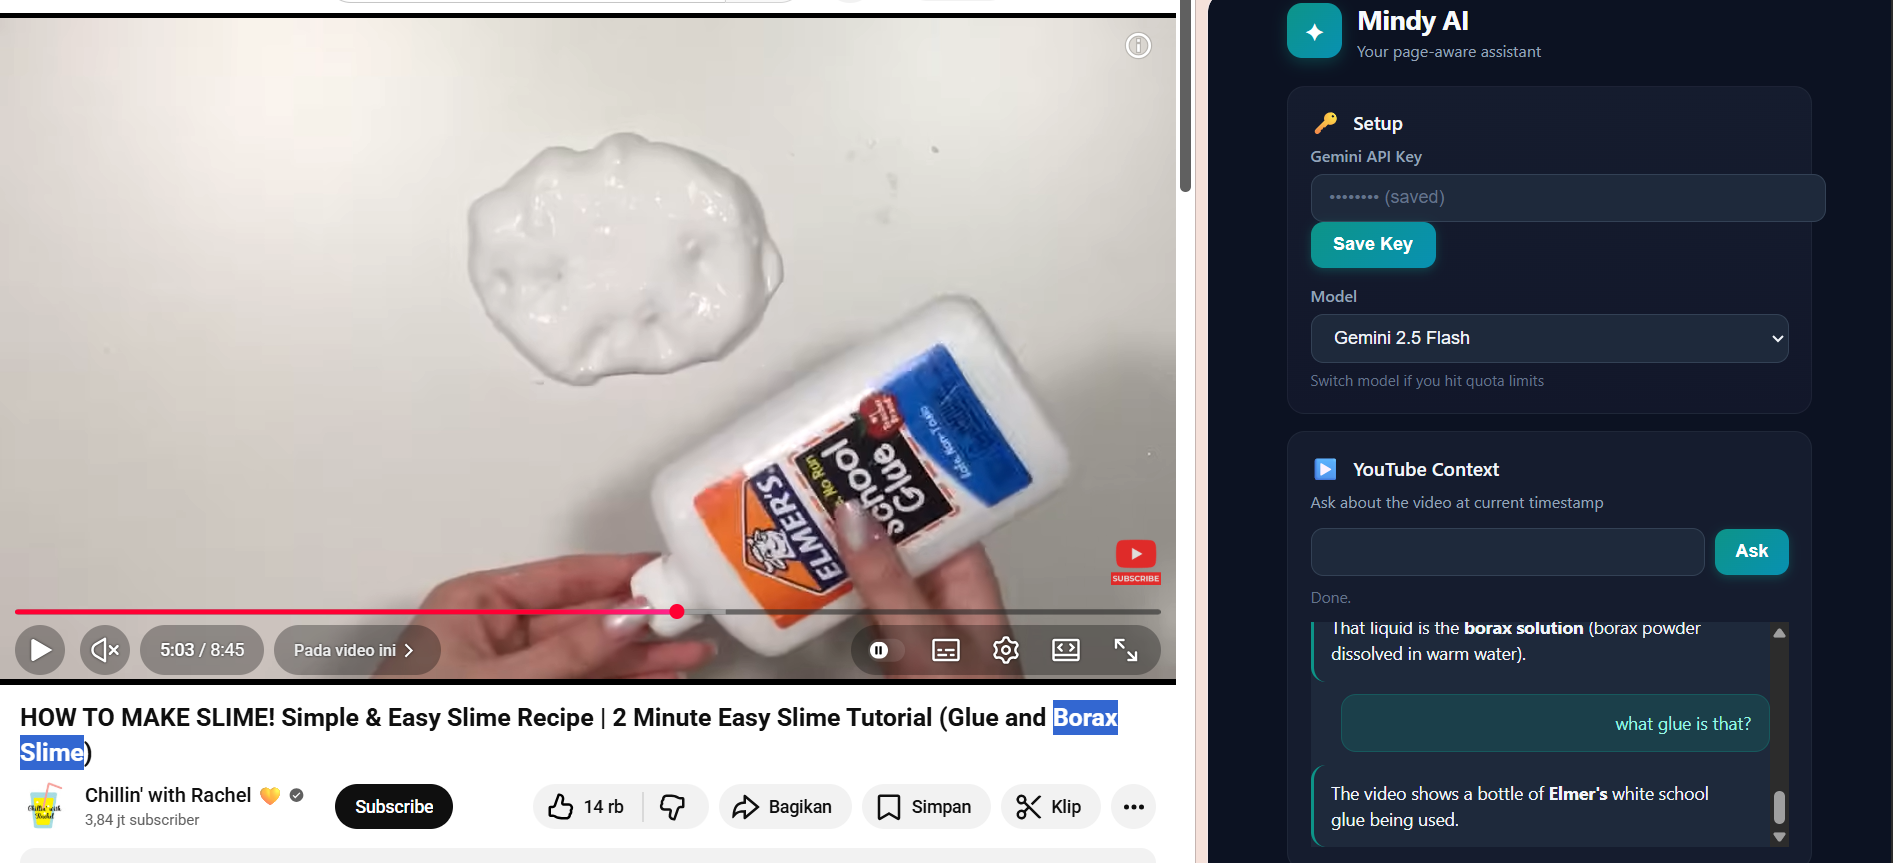Click the Ask button

click(x=1751, y=552)
